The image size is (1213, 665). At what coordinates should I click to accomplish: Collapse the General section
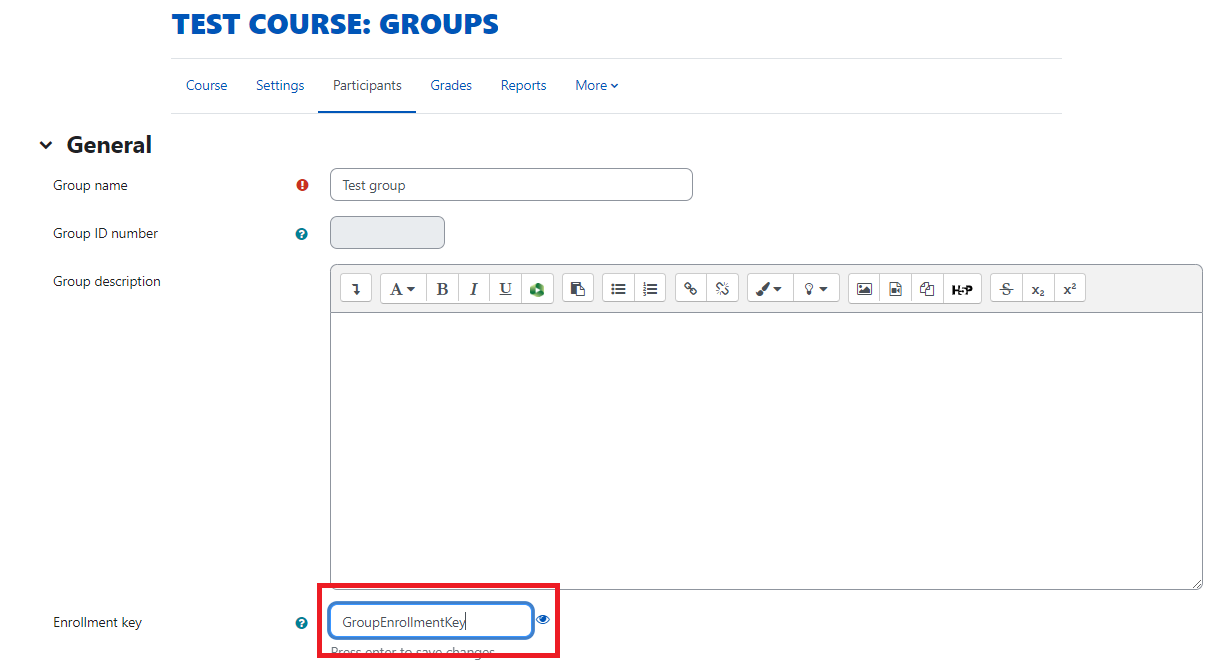(46, 144)
